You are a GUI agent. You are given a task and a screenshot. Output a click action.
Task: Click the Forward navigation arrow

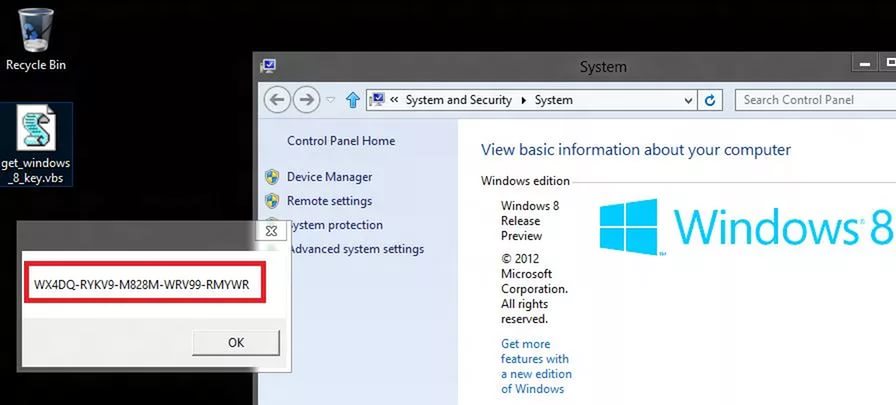pyautogui.click(x=307, y=100)
